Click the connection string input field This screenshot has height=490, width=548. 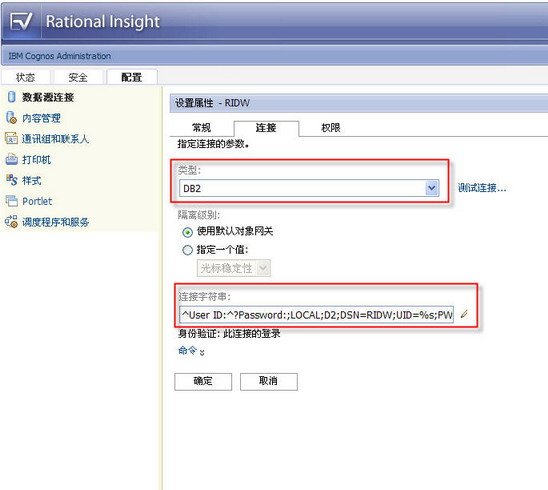click(x=317, y=315)
